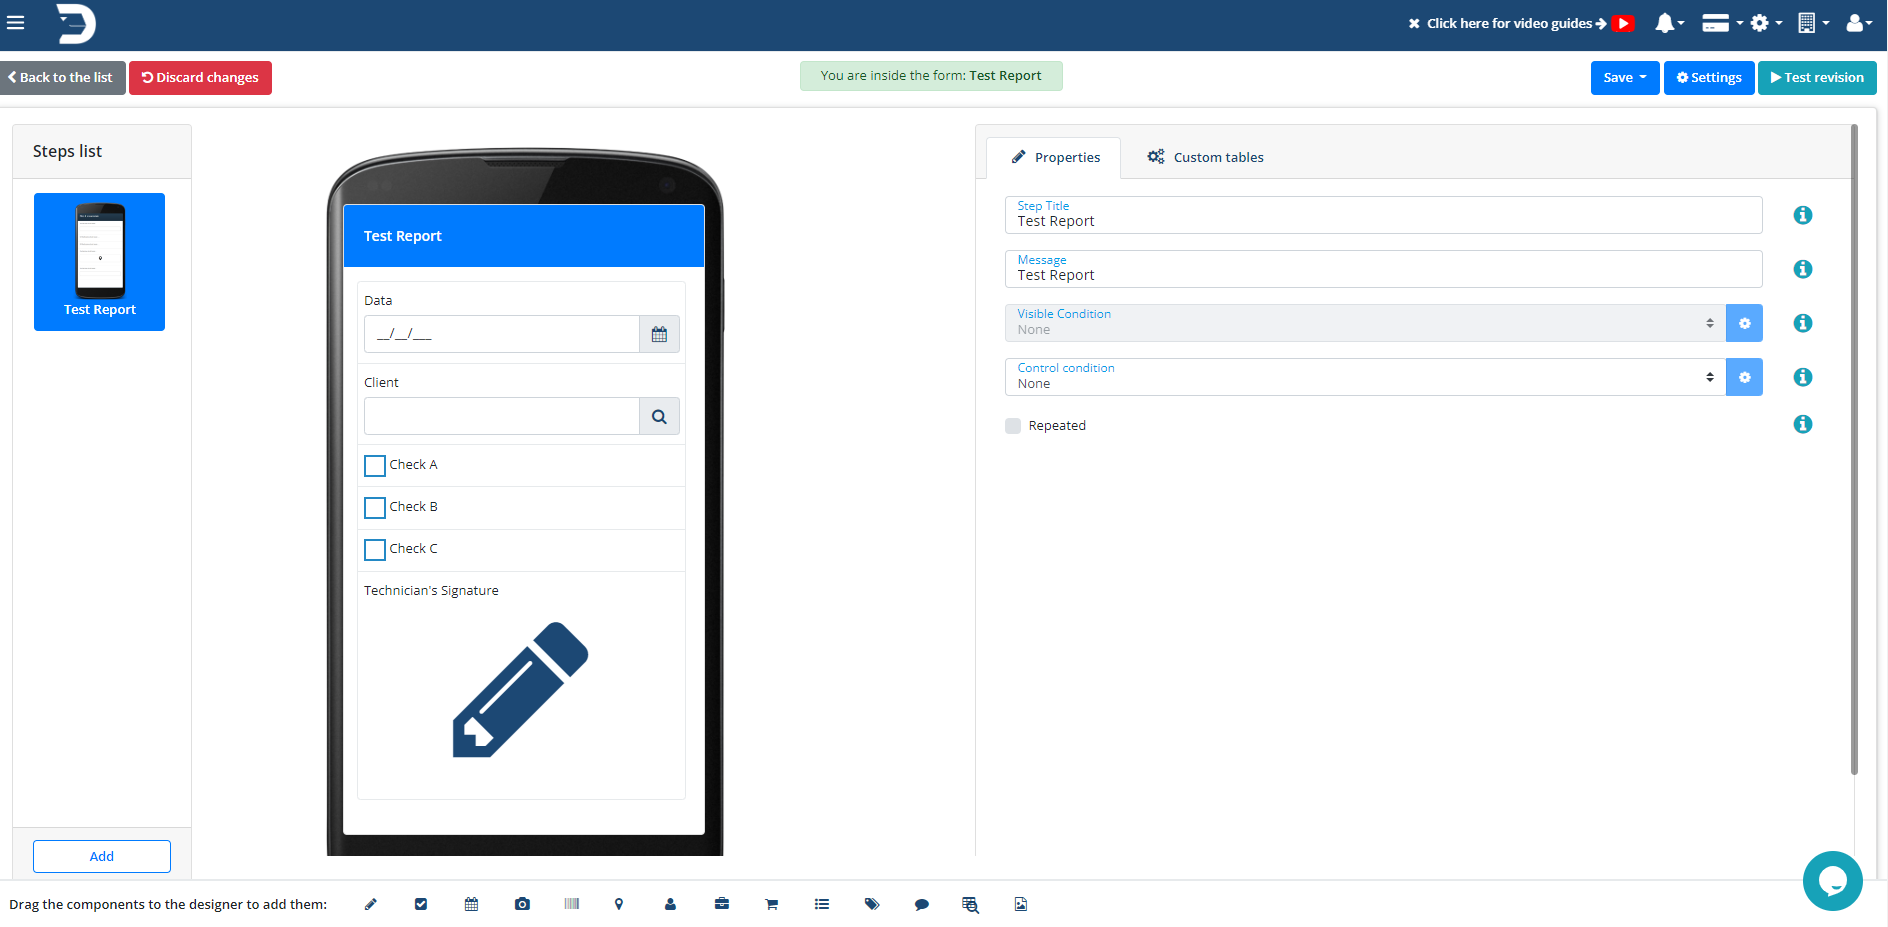The height and width of the screenshot is (927, 1888).
Task: Add a new step to the list
Action: click(102, 856)
